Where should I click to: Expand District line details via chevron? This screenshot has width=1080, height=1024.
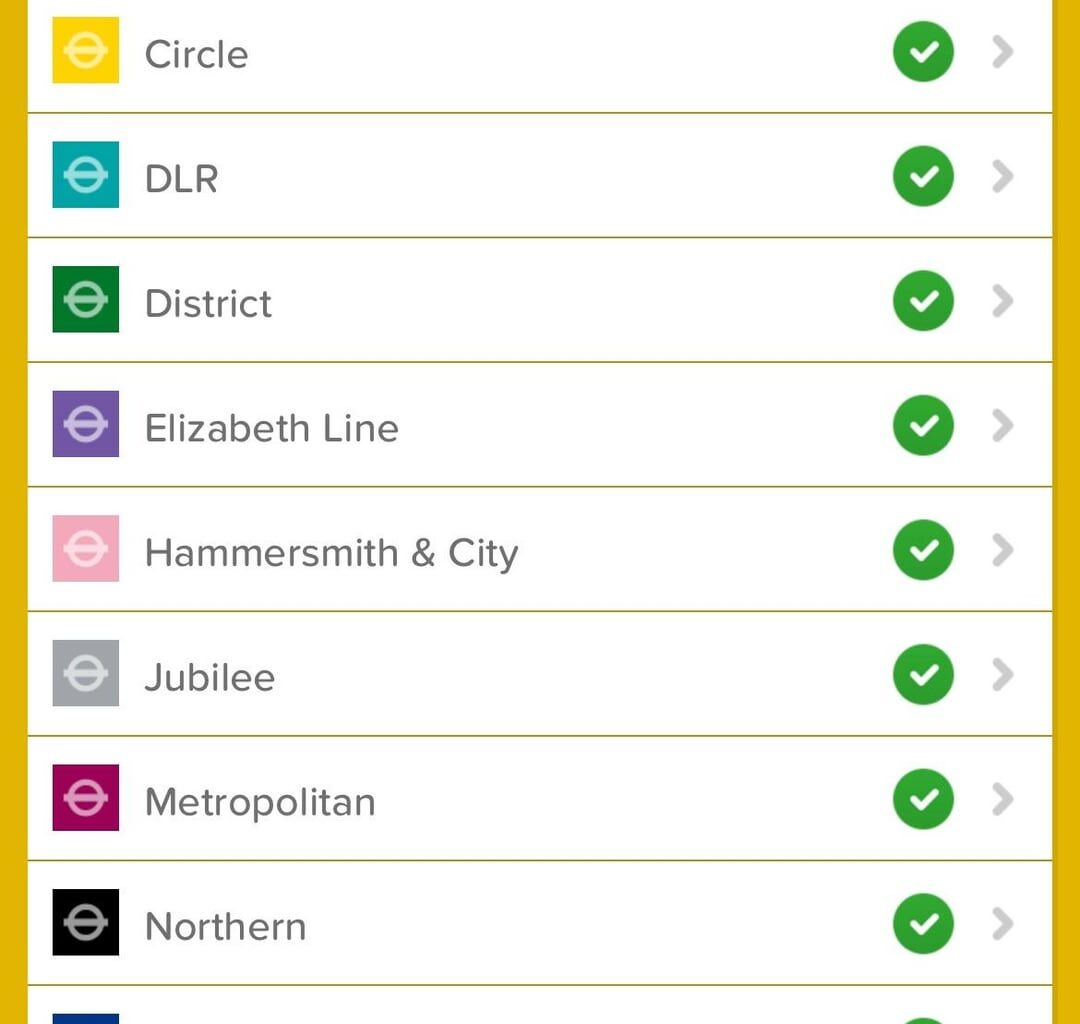pyautogui.click(x=1002, y=301)
